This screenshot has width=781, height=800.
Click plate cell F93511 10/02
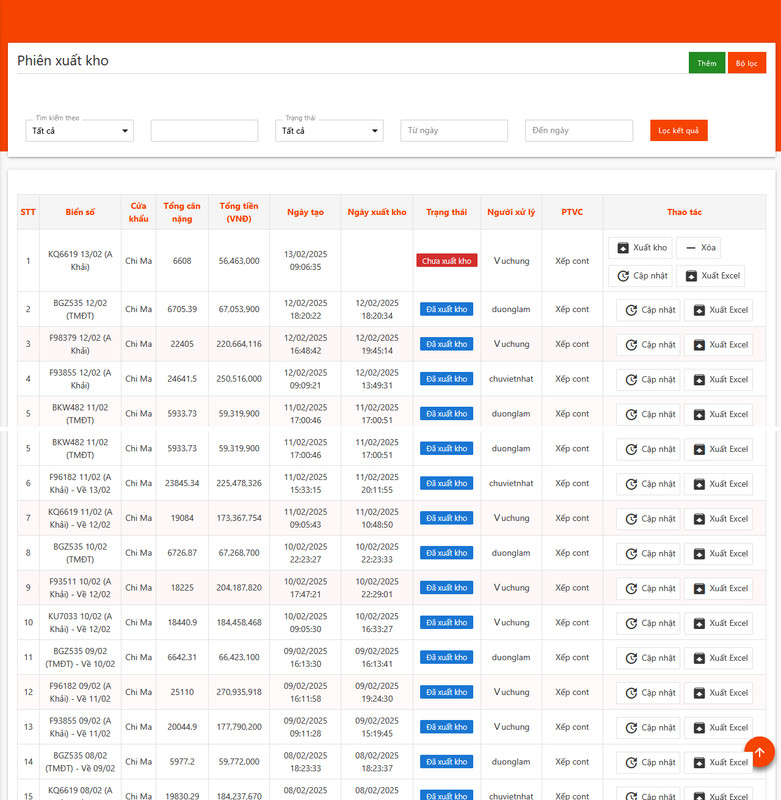point(80,588)
